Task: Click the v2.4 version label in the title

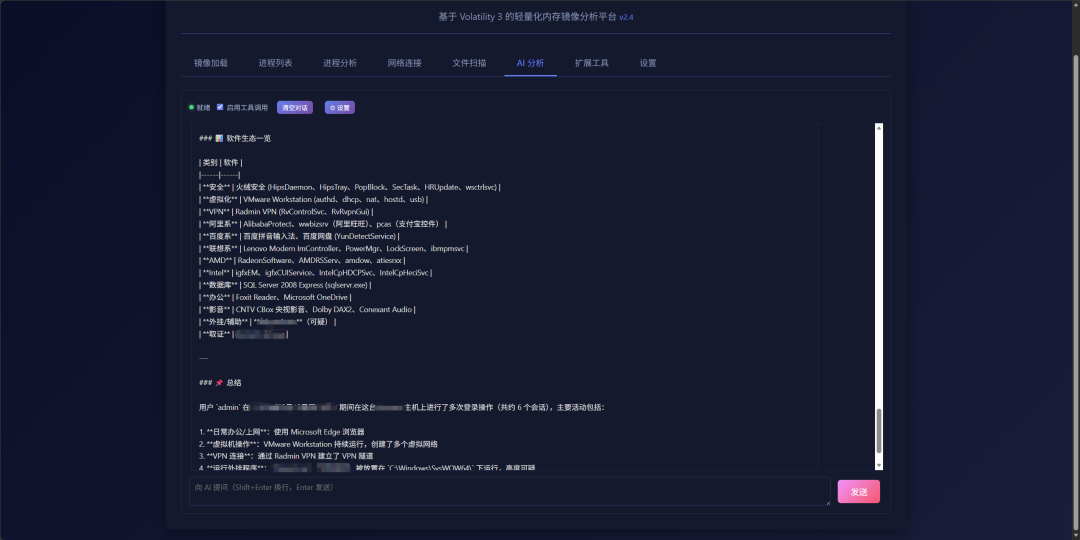Action: (626, 17)
